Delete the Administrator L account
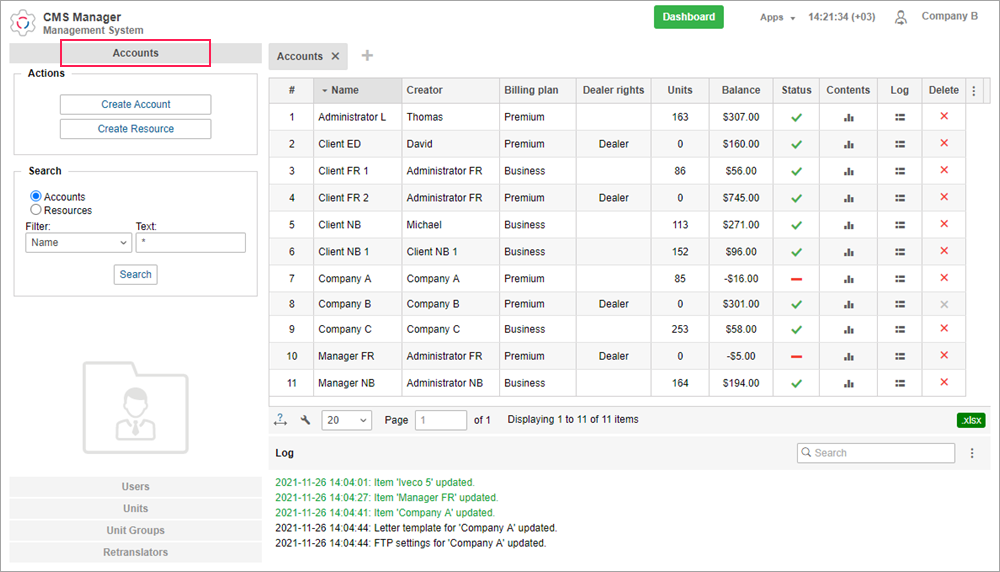 [944, 116]
